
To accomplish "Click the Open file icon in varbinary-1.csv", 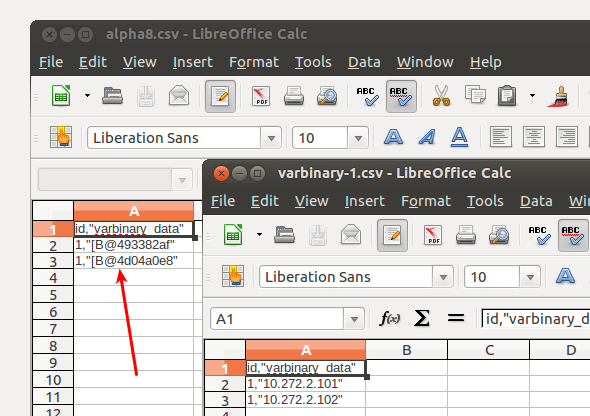I will point(284,235).
